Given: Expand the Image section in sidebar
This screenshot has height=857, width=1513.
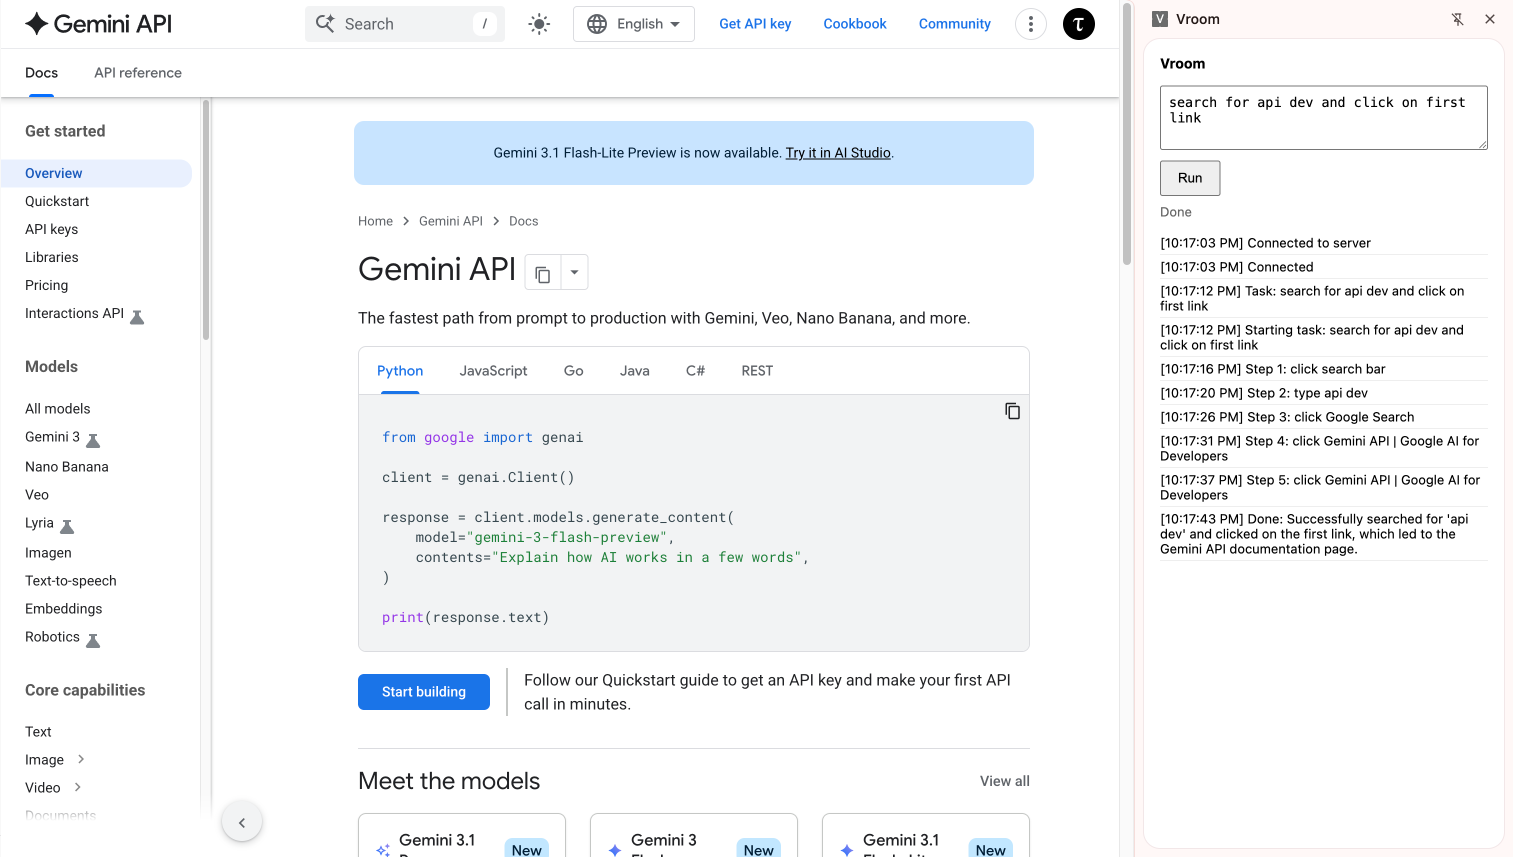Looking at the screenshot, I should [81, 760].
